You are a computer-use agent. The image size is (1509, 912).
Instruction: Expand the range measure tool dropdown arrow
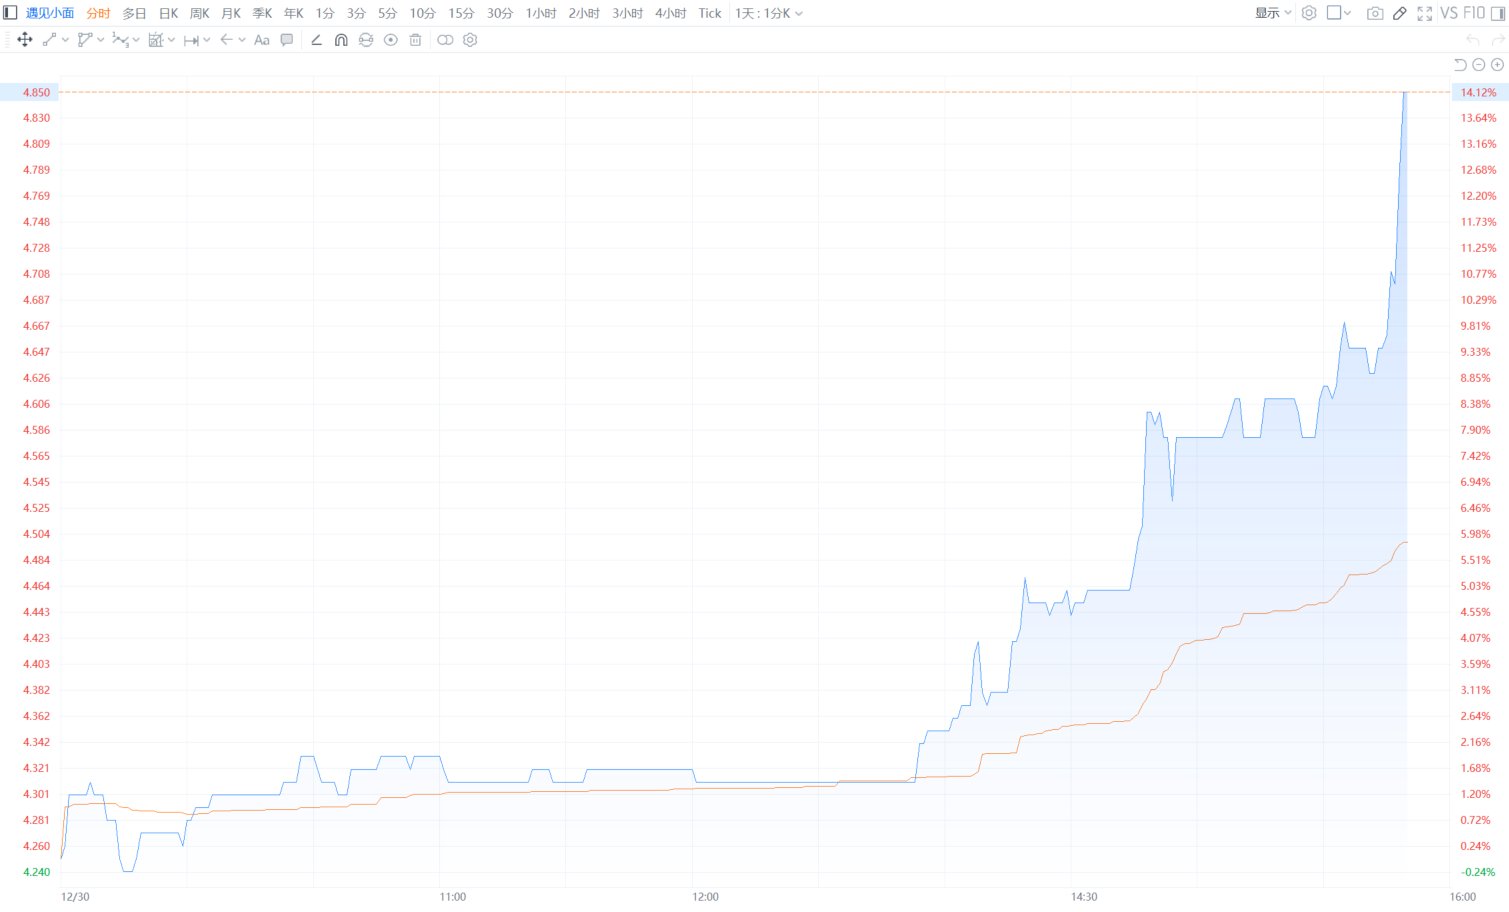pyautogui.click(x=206, y=40)
